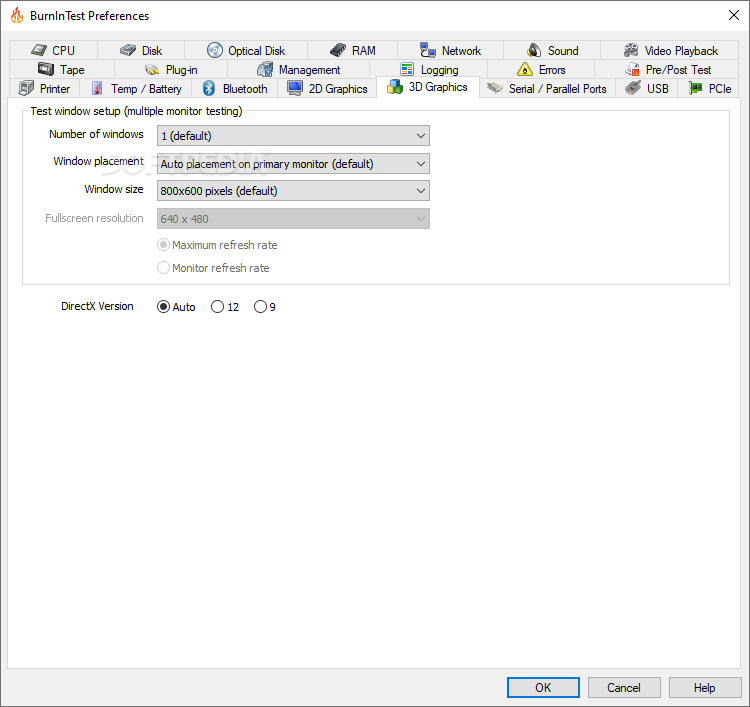
Task: Click the Network computers tab icon
Action: [x=428, y=50]
